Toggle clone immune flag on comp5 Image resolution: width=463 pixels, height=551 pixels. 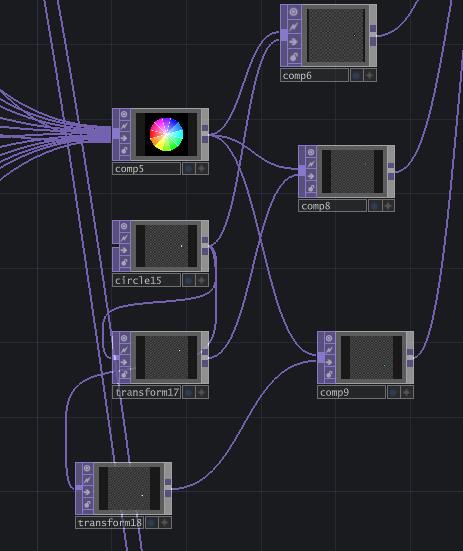pos(124,126)
